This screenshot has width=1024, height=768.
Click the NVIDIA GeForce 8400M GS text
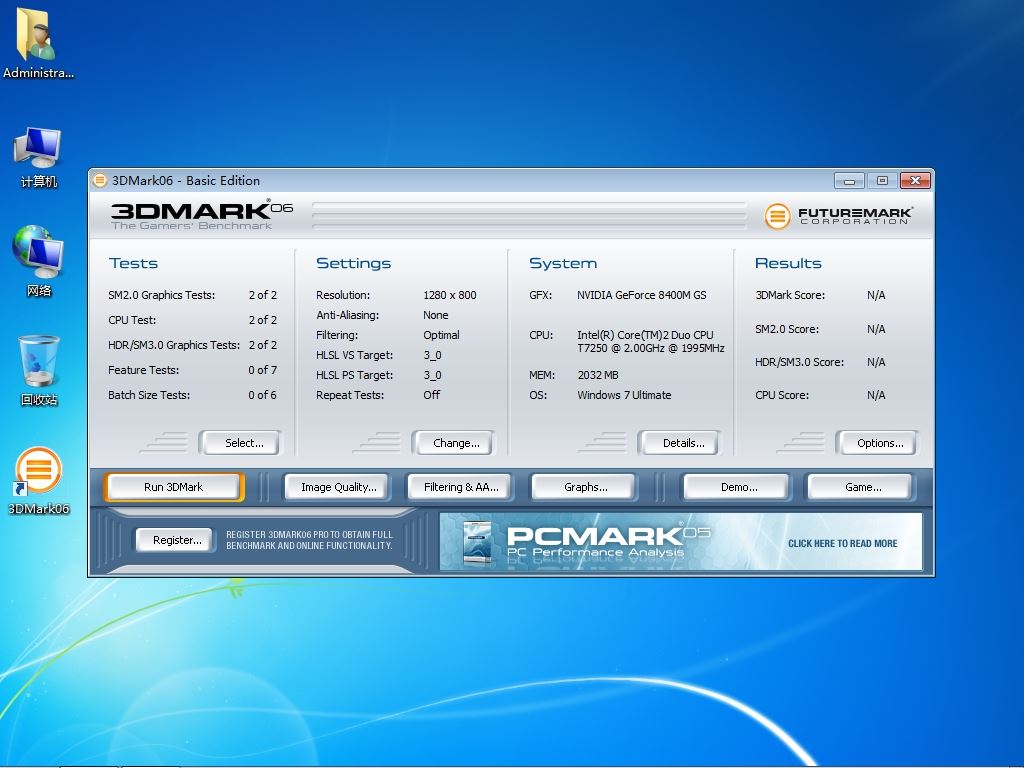point(641,295)
